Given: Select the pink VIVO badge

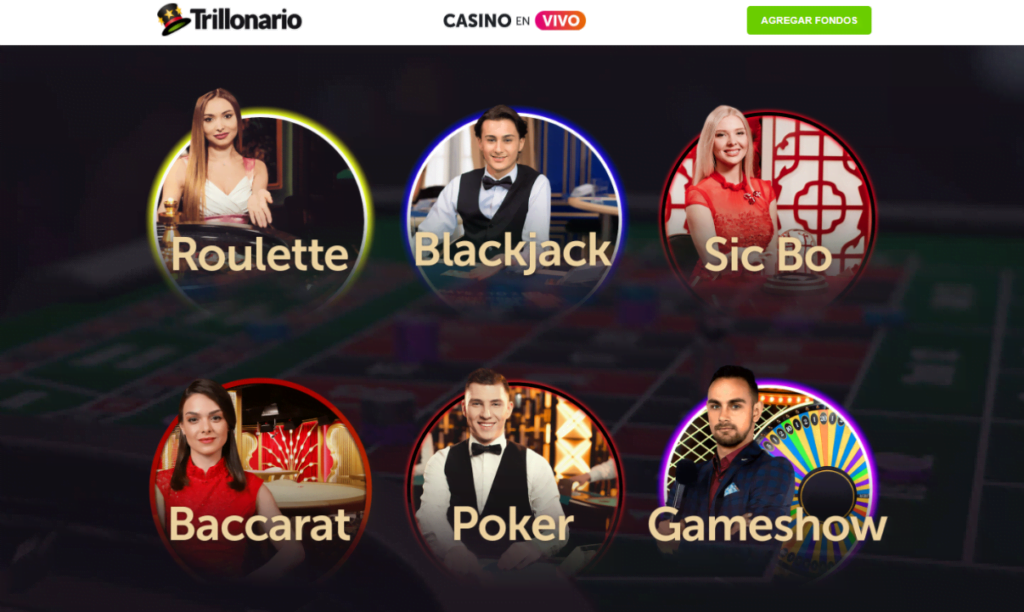Looking at the screenshot, I should click(x=560, y=21).
